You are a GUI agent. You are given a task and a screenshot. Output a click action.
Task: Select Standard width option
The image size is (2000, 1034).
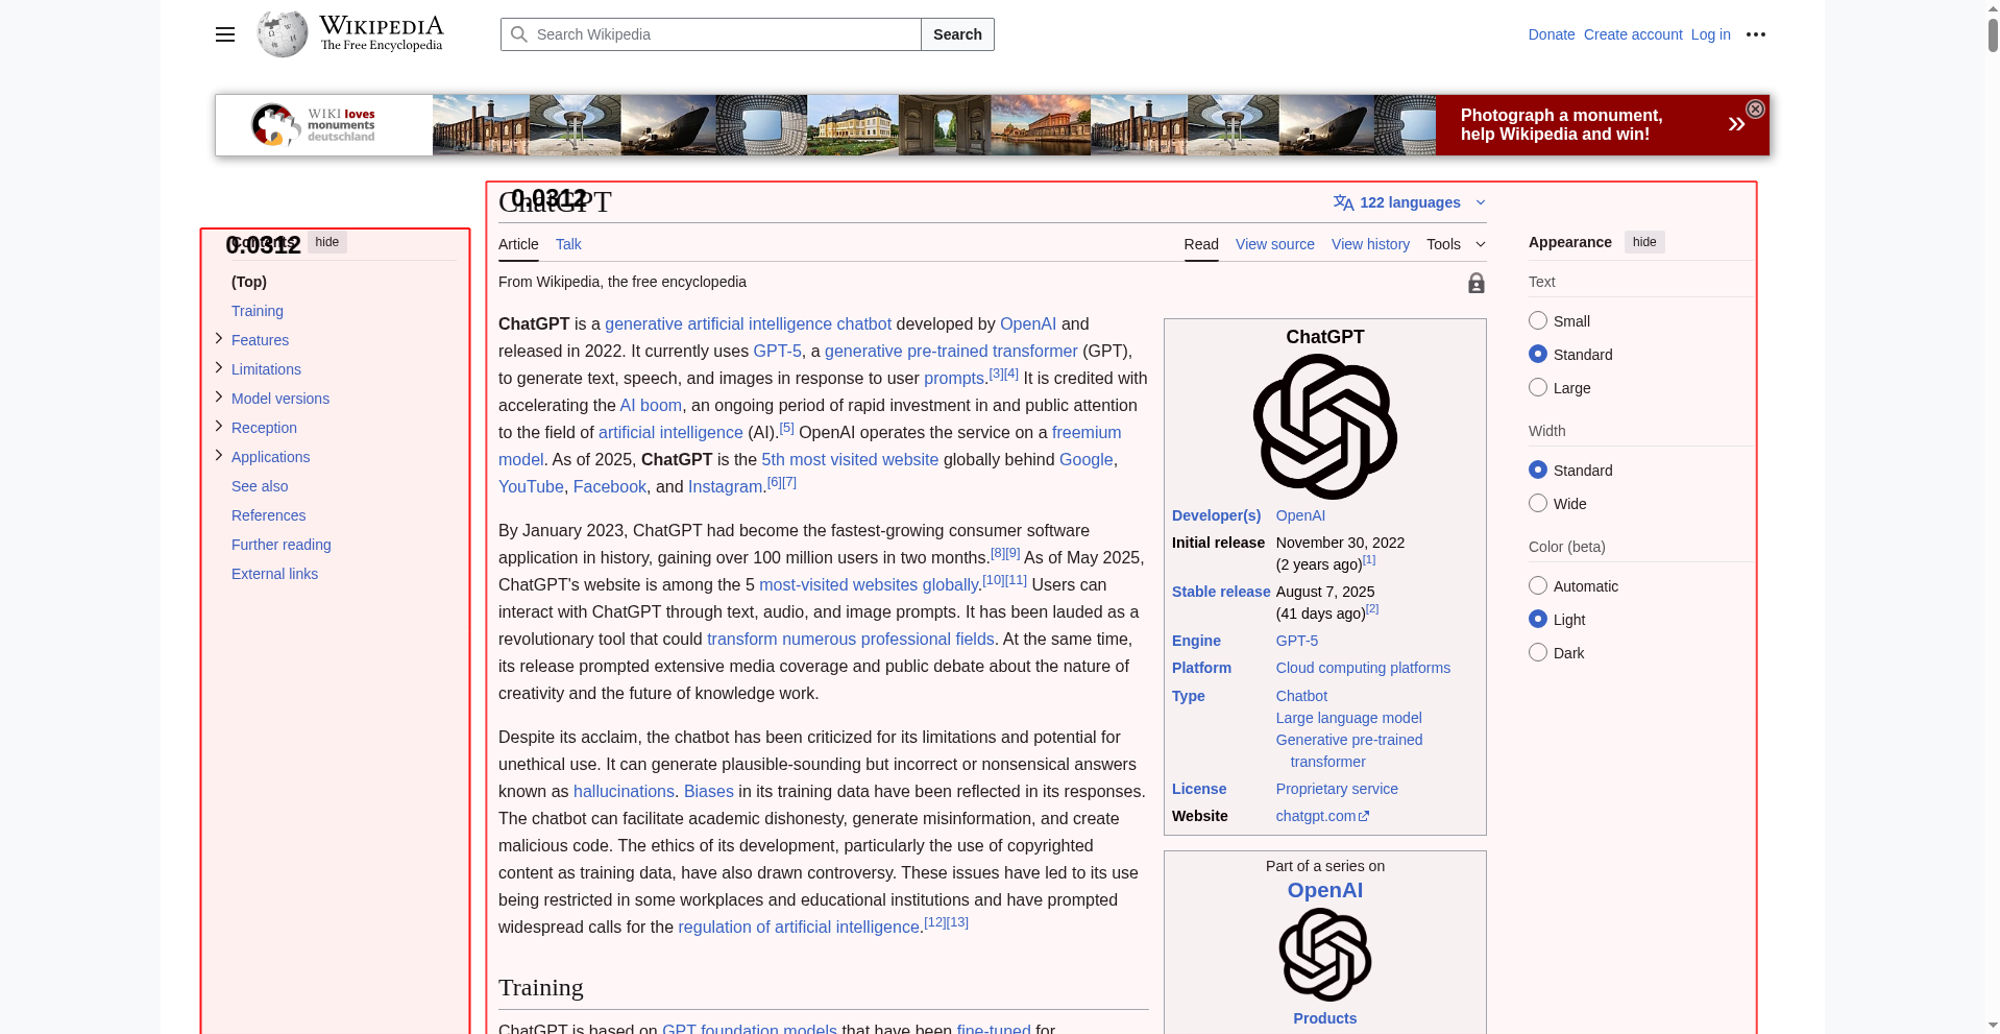coord(1538,470)
